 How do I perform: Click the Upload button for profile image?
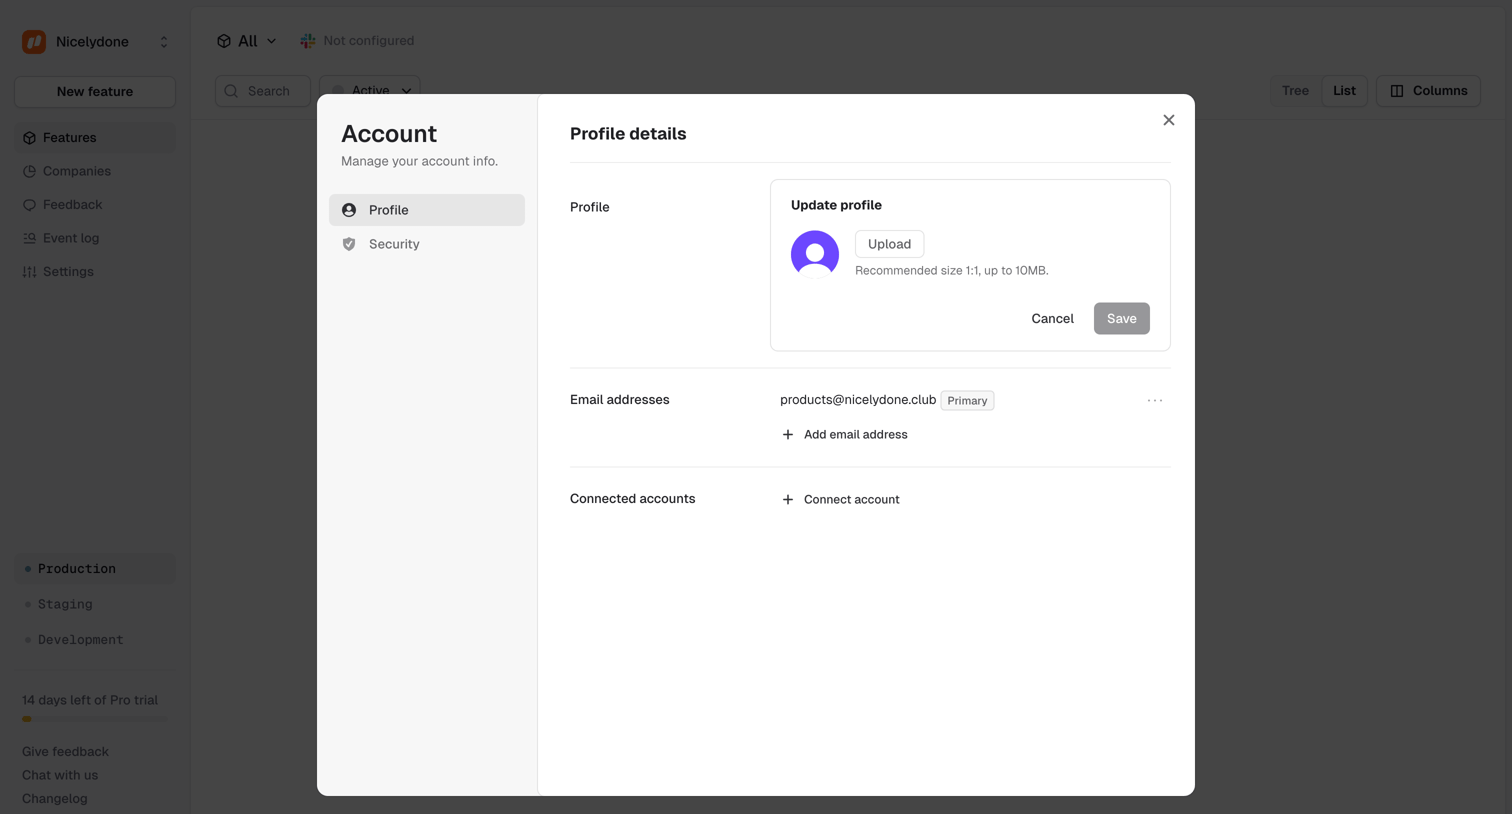pyautogui.click(x=889, y=244)
